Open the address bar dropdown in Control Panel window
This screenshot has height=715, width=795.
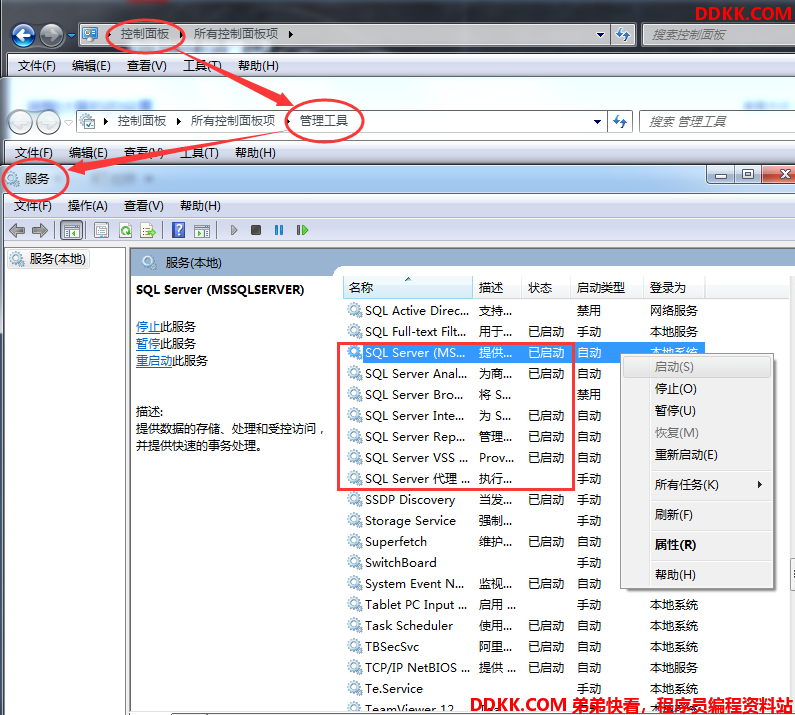coord(600,35)
